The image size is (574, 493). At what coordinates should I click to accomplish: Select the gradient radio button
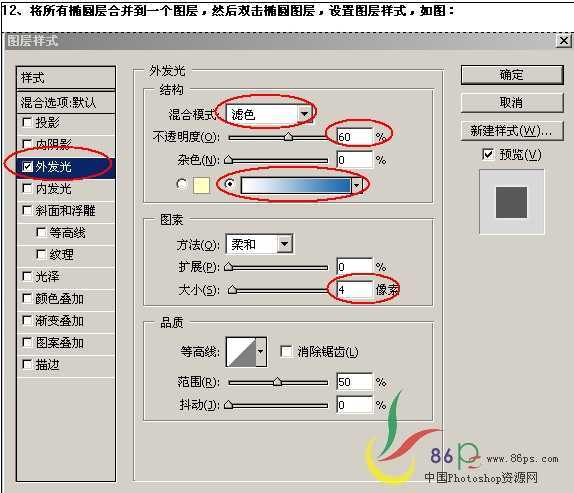pyautogui.click(x=229, y=184)
